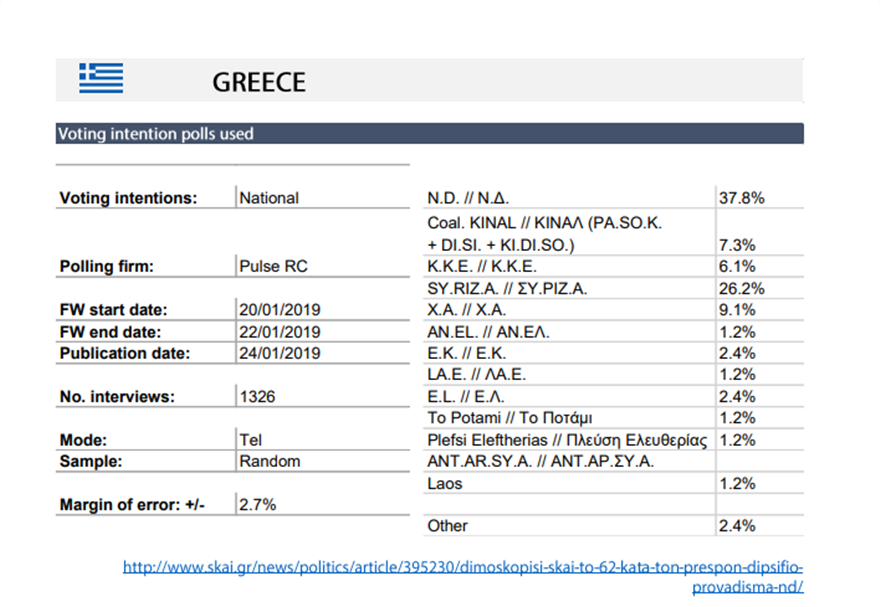Click the number of interviews value 1326
This screenshot has width=880, height=607.
(x=257, y=397)
